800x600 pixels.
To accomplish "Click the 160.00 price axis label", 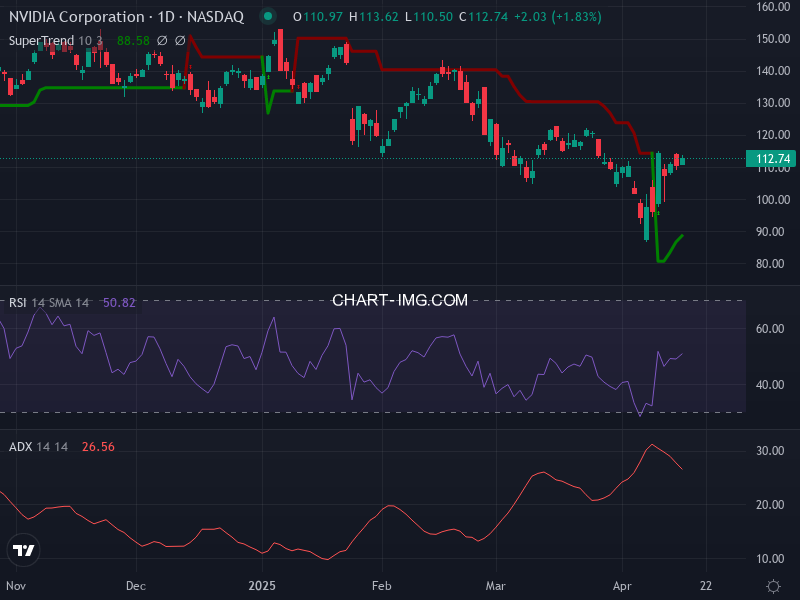I will [773, 7].
